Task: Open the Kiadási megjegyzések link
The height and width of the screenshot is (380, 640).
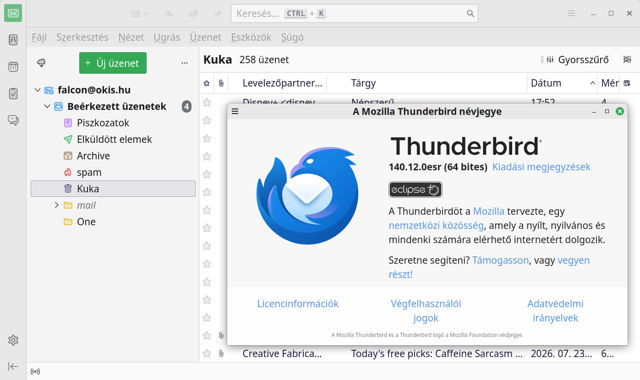Action: (541, 167)
